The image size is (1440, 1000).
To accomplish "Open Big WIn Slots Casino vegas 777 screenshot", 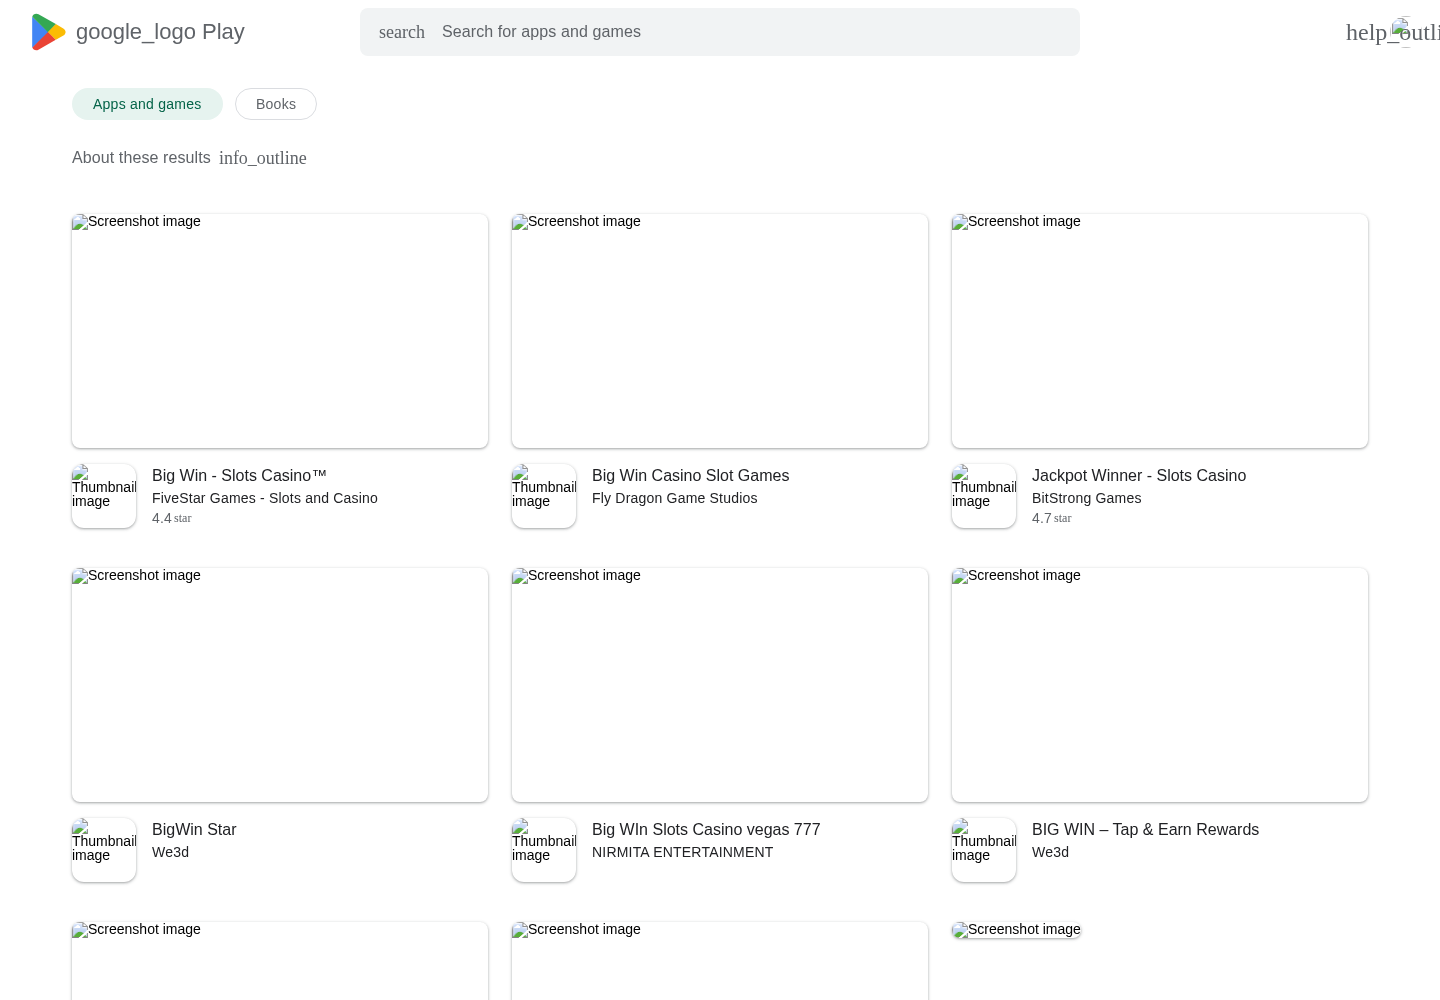I will (720, 685).
